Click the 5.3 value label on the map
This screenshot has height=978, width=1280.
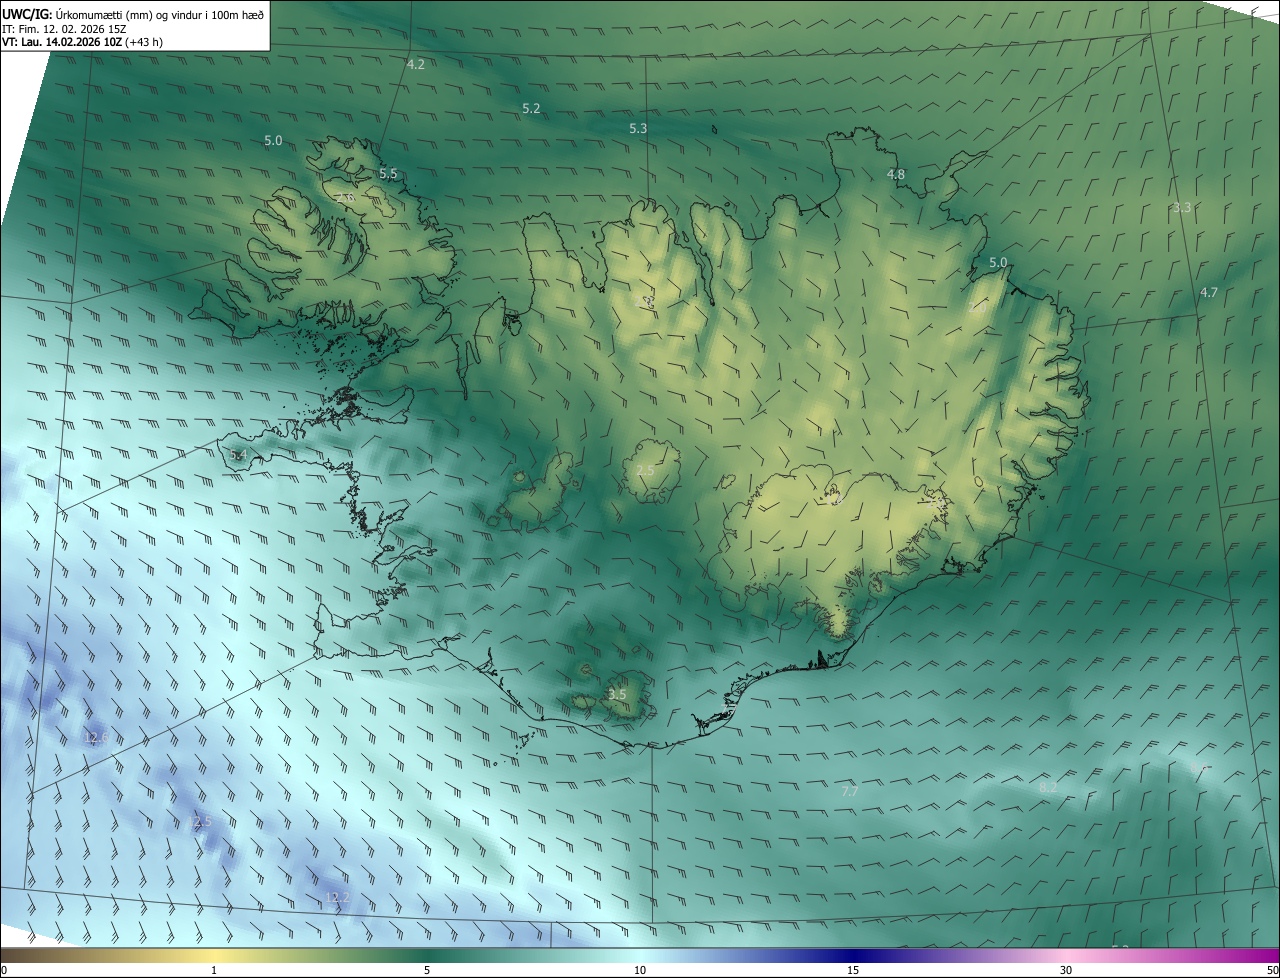click(x=638, y=128)
